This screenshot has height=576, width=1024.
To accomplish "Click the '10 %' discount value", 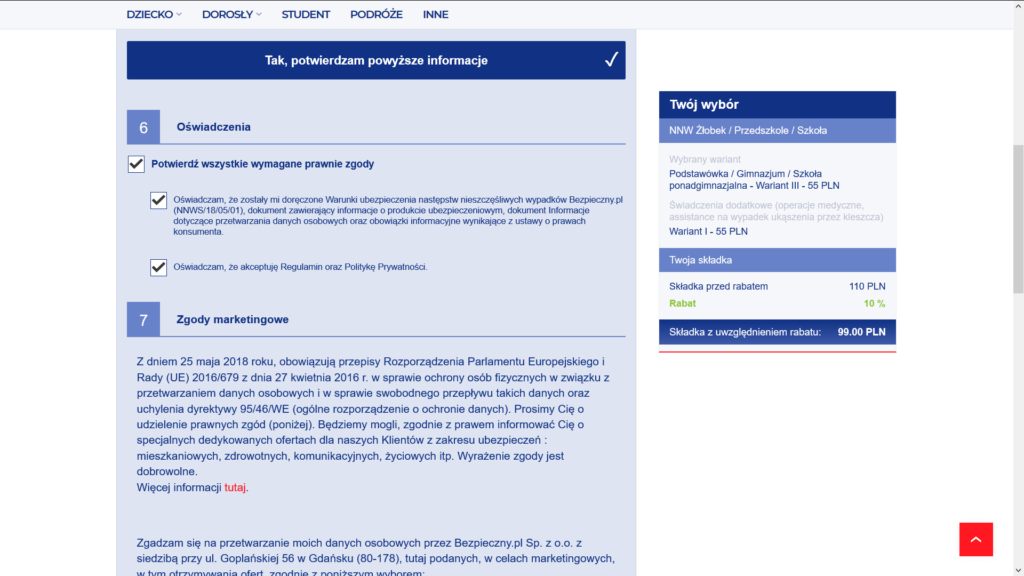I will pos(874,303).
